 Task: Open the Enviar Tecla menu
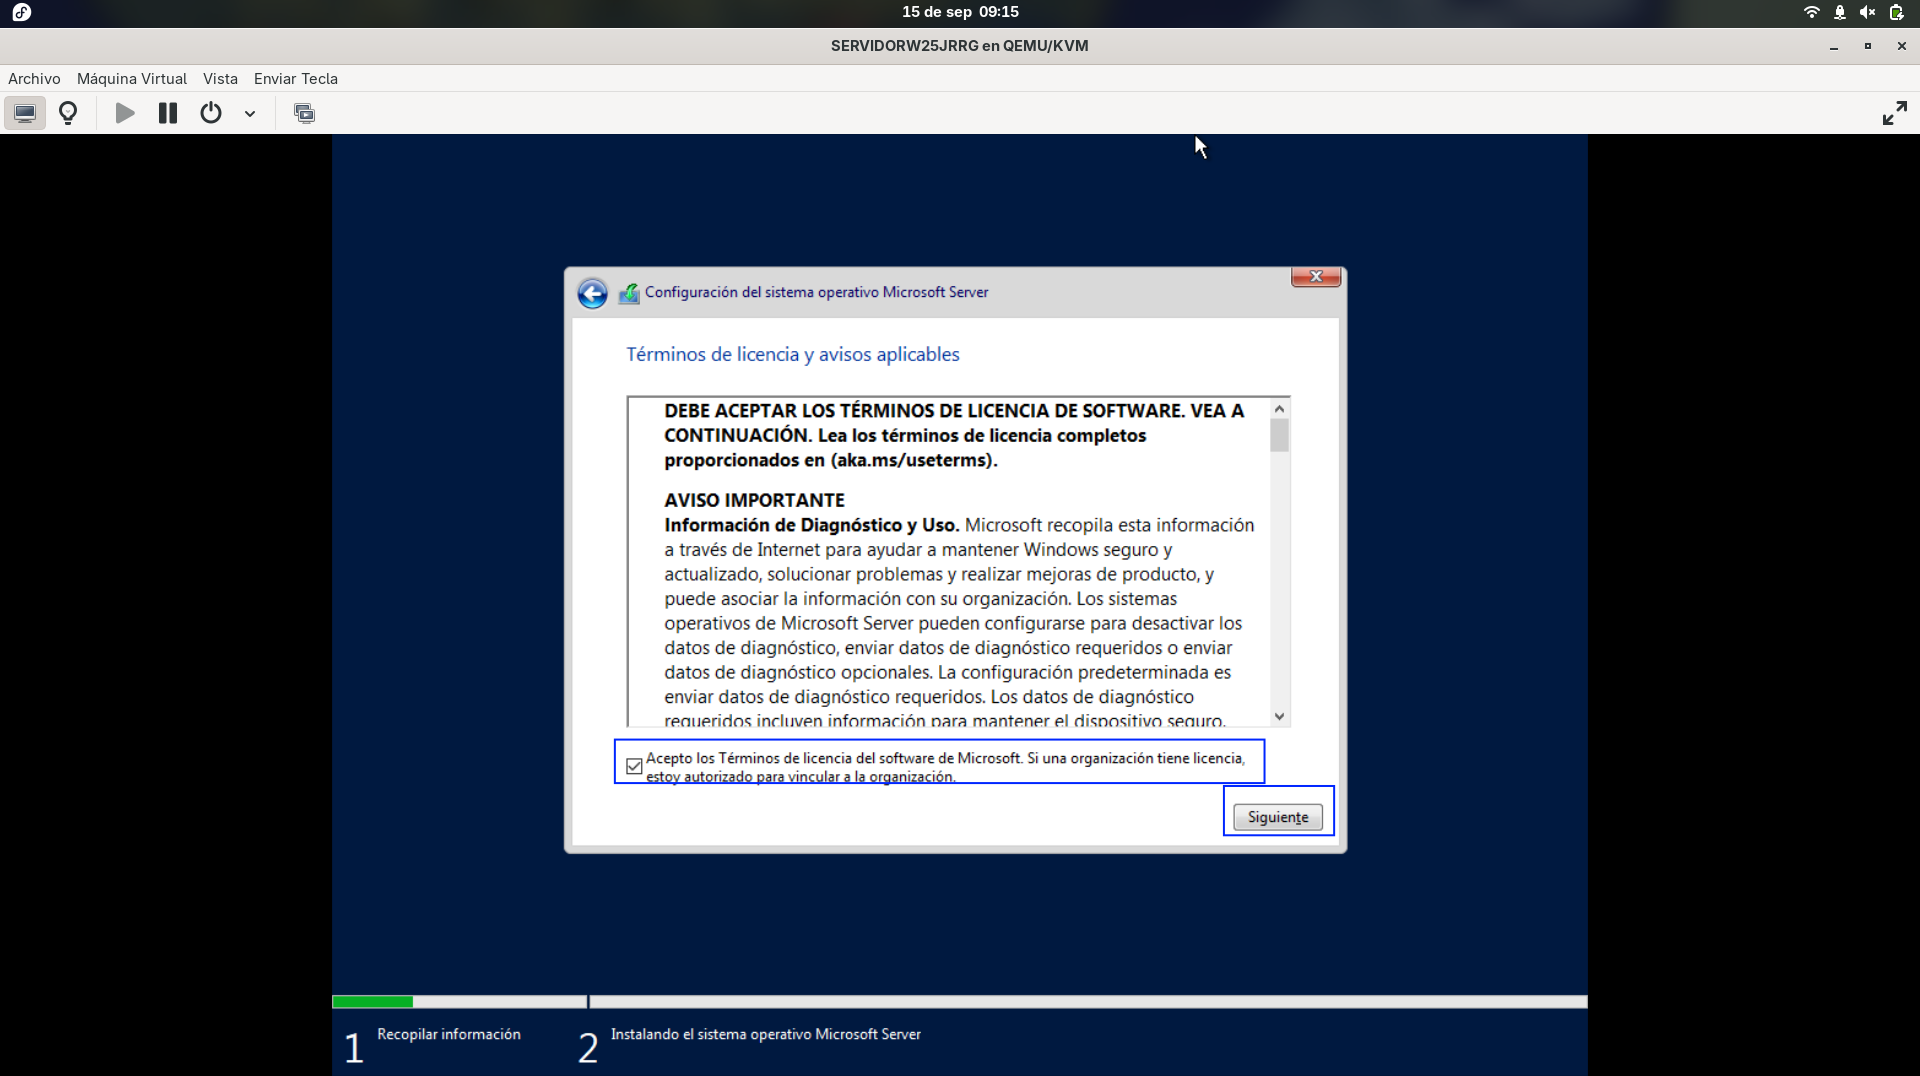tap(296, 79)
